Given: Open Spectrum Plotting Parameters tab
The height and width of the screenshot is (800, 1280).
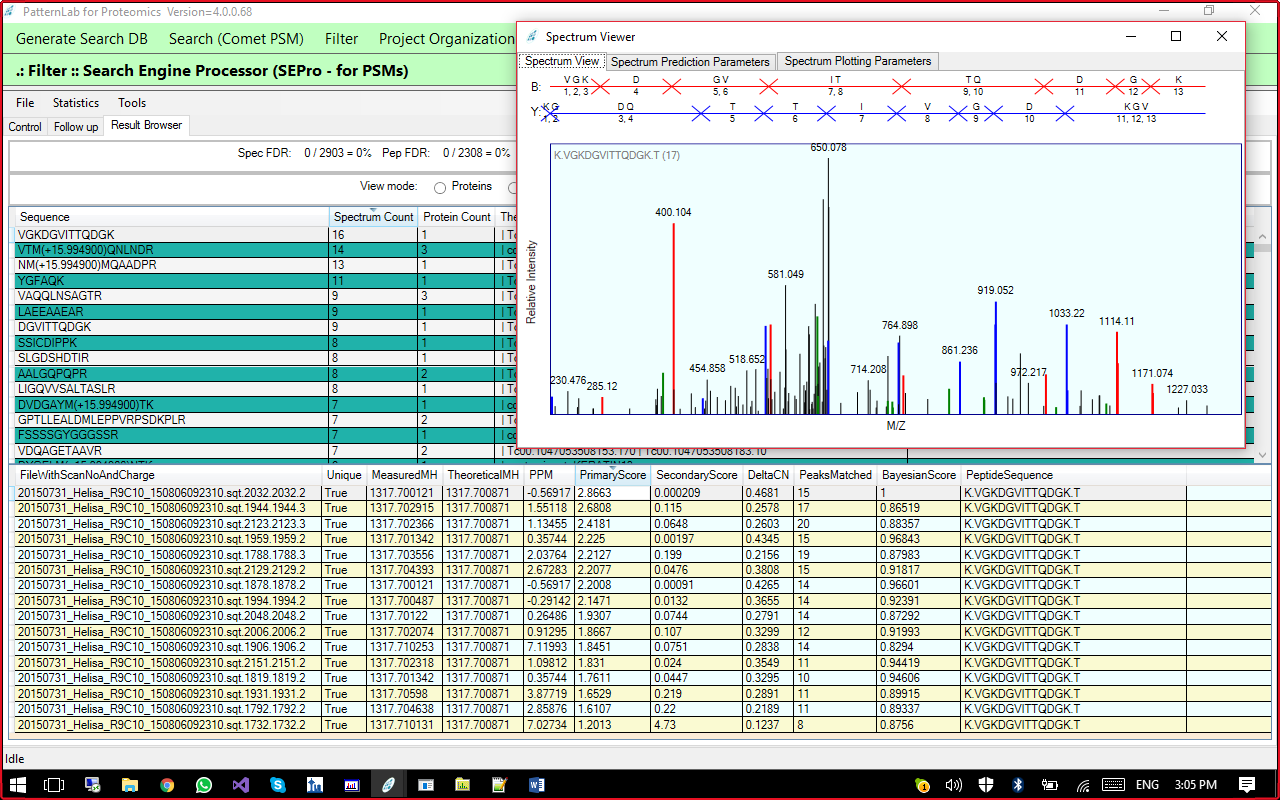Looking at the screenshot, I should point(858,61).
